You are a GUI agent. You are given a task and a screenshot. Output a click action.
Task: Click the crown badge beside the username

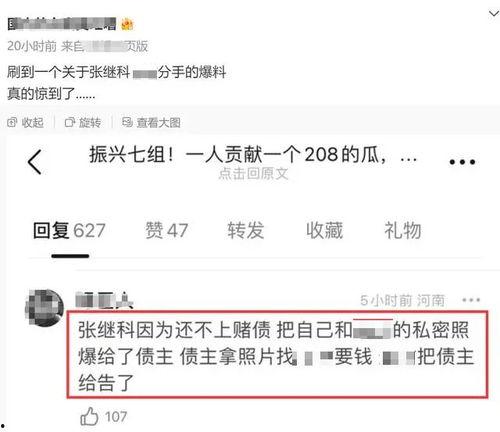pos(127,25)
